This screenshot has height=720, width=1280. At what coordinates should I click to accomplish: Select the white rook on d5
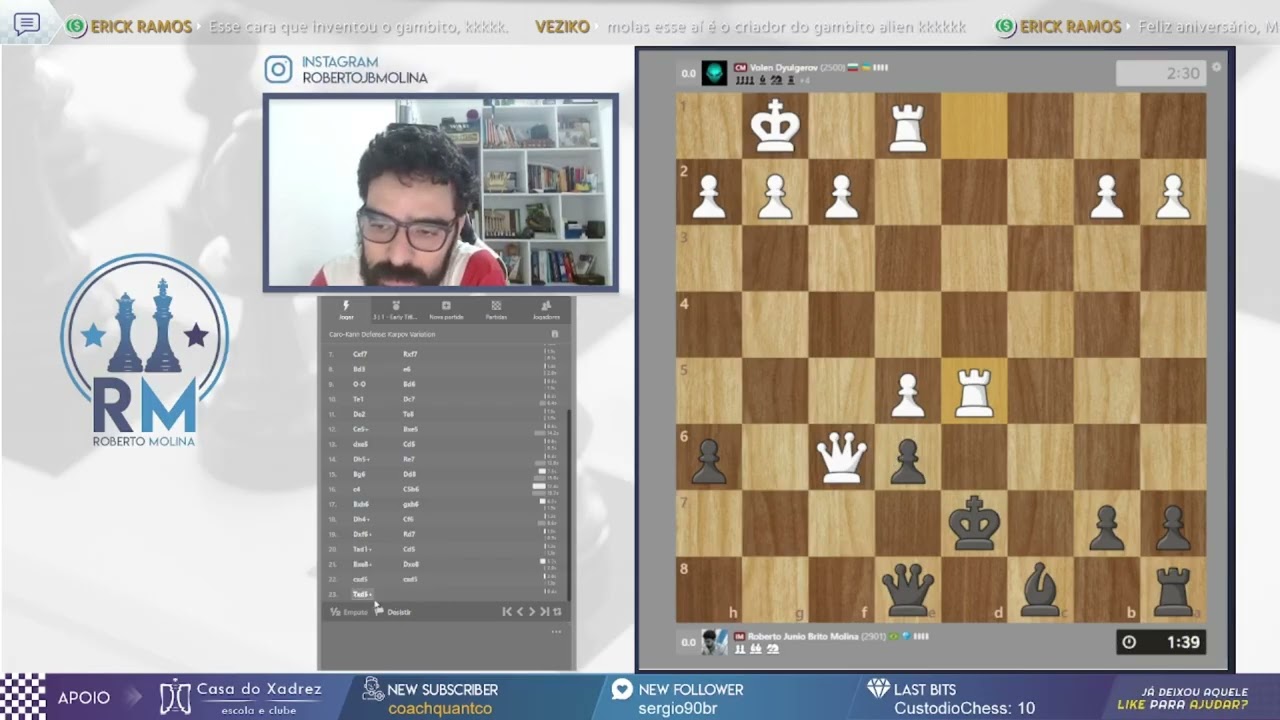(973, 393)
